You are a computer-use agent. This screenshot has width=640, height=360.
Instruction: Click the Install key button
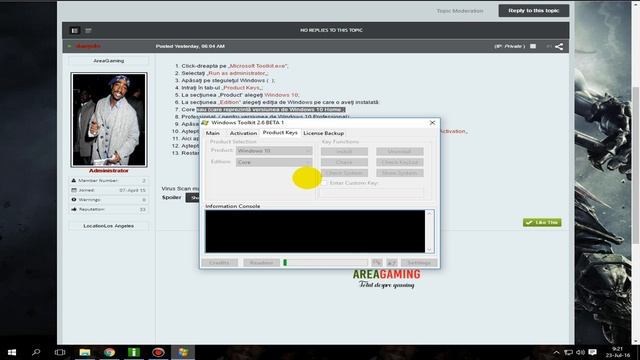(x=344, y=151)
